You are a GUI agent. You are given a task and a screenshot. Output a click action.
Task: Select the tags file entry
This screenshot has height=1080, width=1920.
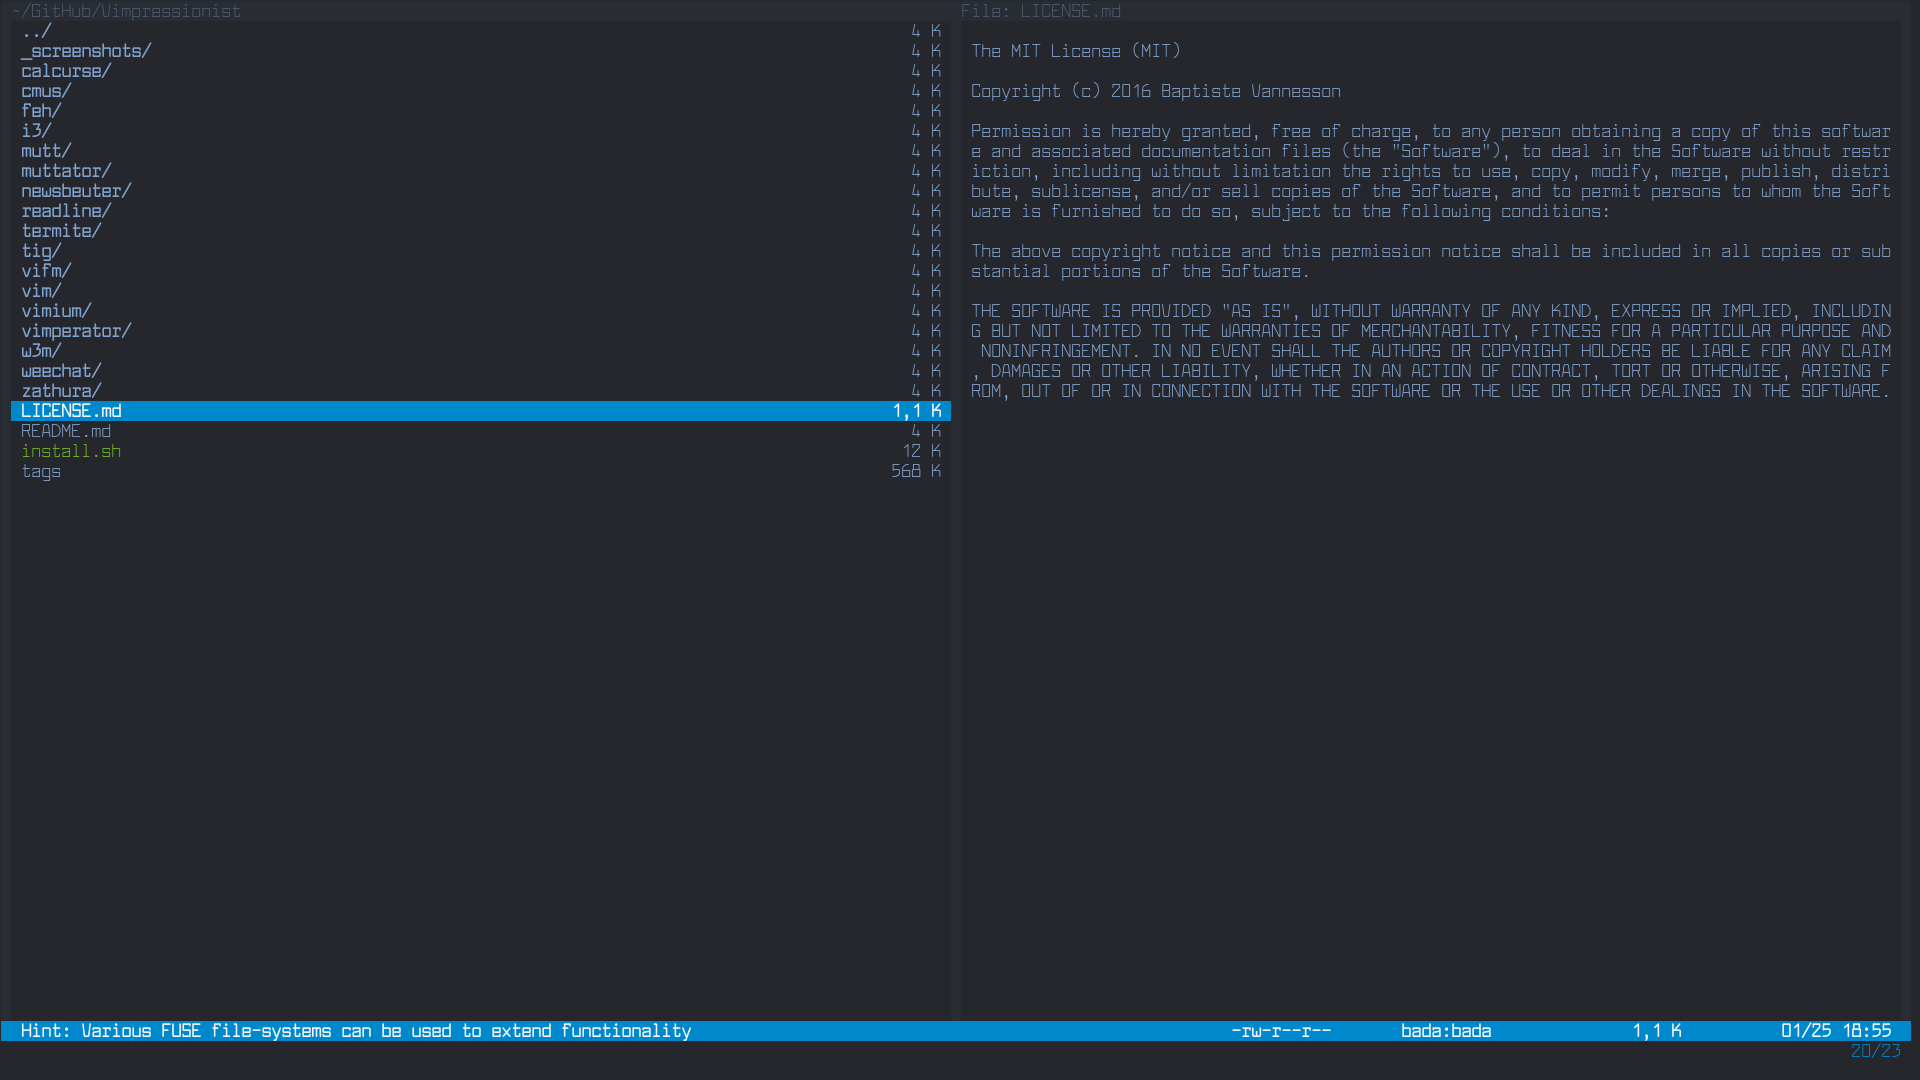(x=41, y=471)
